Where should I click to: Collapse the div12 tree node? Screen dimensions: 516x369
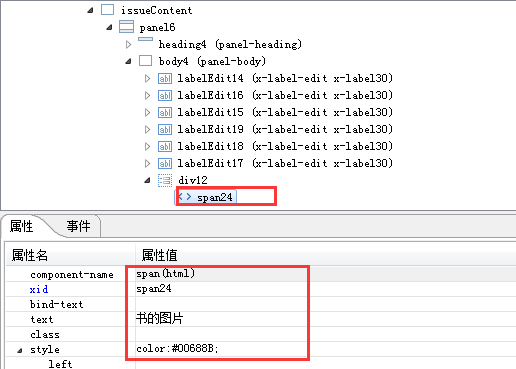147,181
